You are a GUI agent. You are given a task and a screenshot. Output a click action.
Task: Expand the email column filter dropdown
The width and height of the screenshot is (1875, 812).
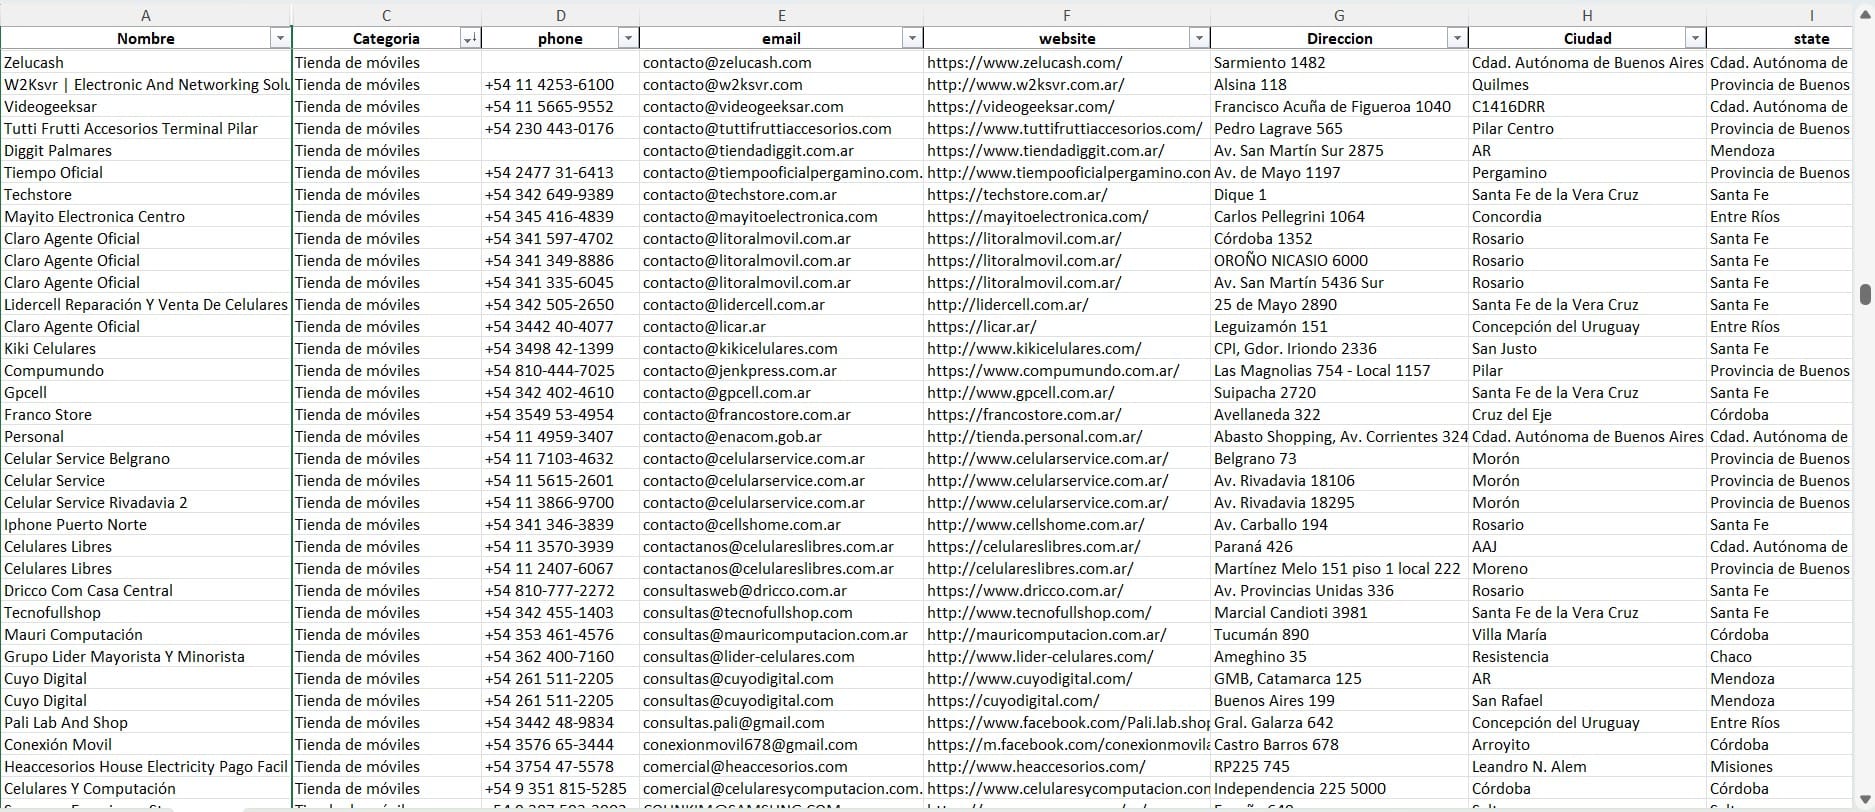pyautogui.click(x=912, y=38)
